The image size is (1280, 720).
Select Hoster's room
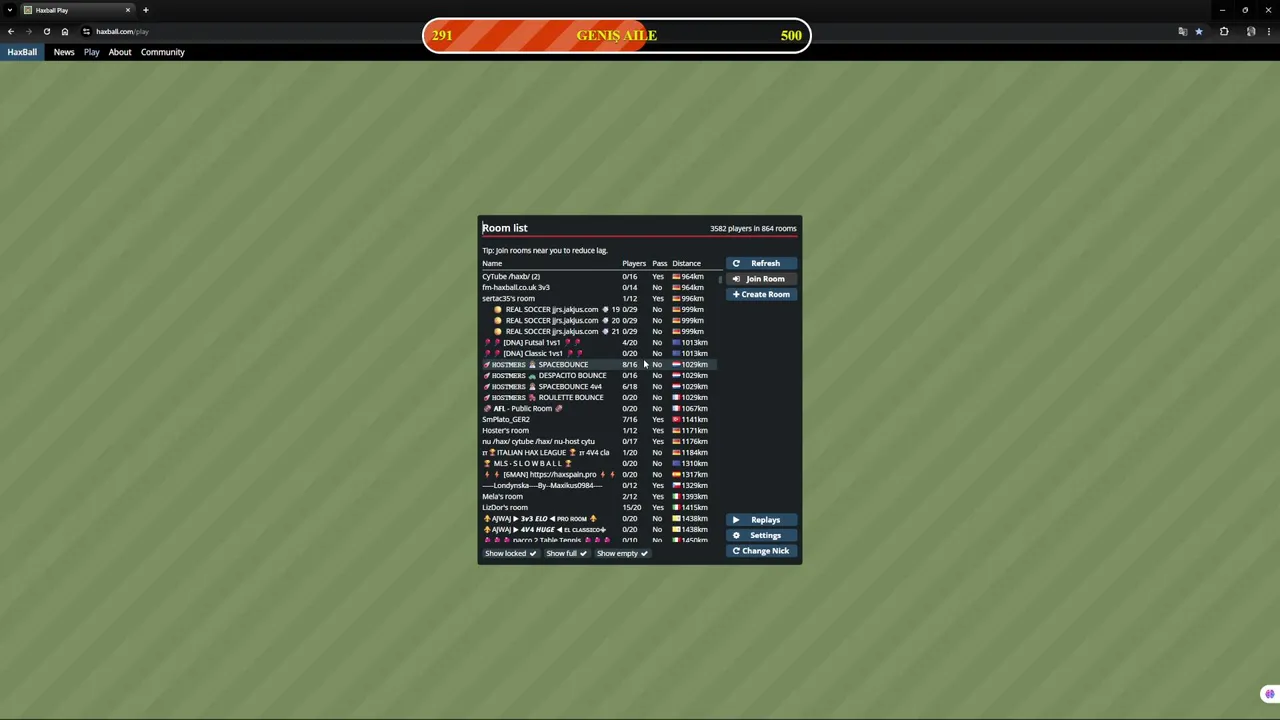(598, 430)
